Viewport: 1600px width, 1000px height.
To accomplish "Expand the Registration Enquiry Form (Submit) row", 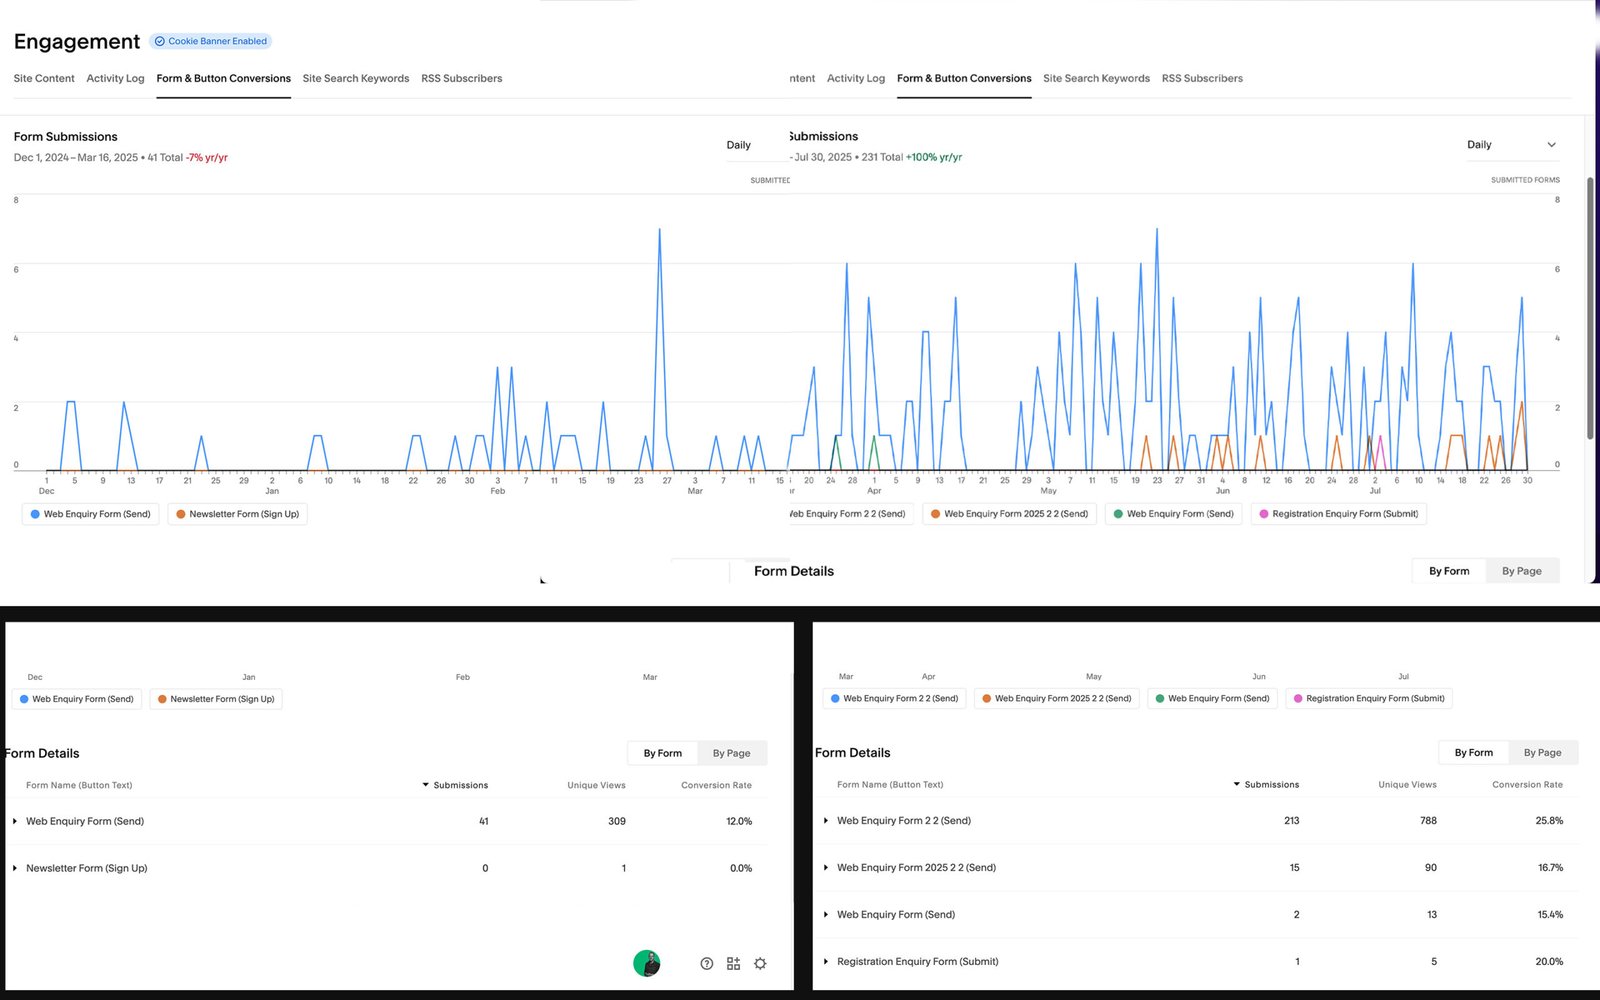I will point(826,961).
